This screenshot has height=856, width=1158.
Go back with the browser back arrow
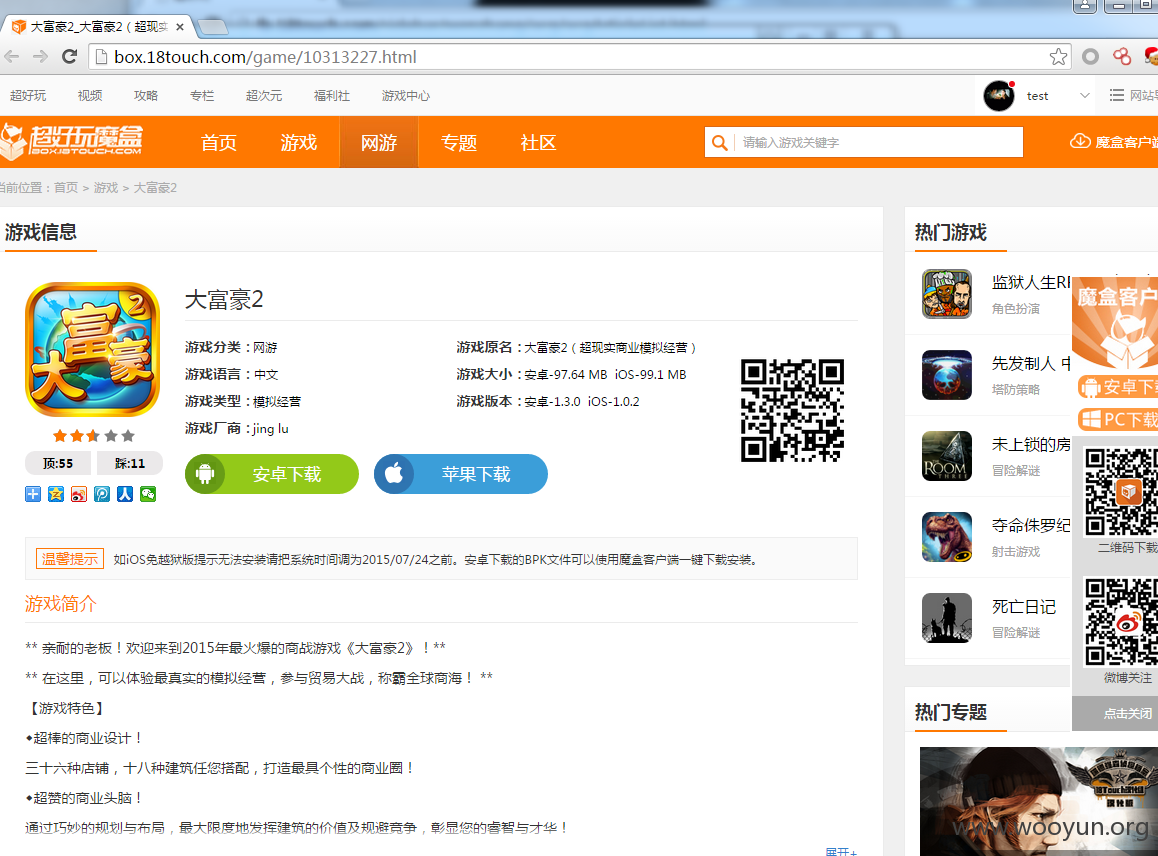pos(12,57)
